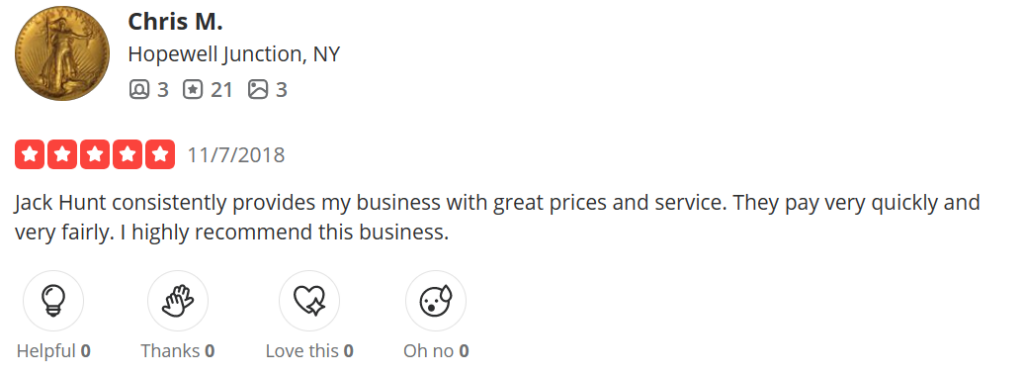The height and width of the screenshot is (375, 1024).
Task: Click the number 21 beside reviews icon
Action: pyautogui.click(x=222, y=90)
